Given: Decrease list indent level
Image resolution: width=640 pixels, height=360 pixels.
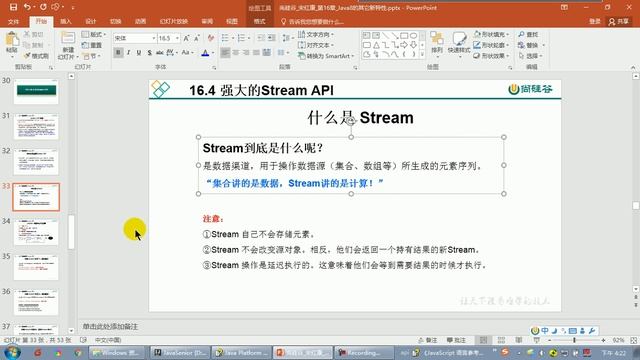Looking at the screenshot, I should (261, 38).
